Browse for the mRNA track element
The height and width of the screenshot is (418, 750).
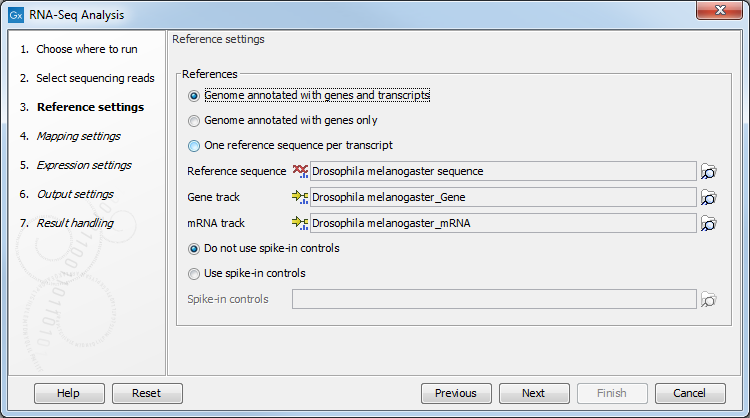(x=708, y=223)
